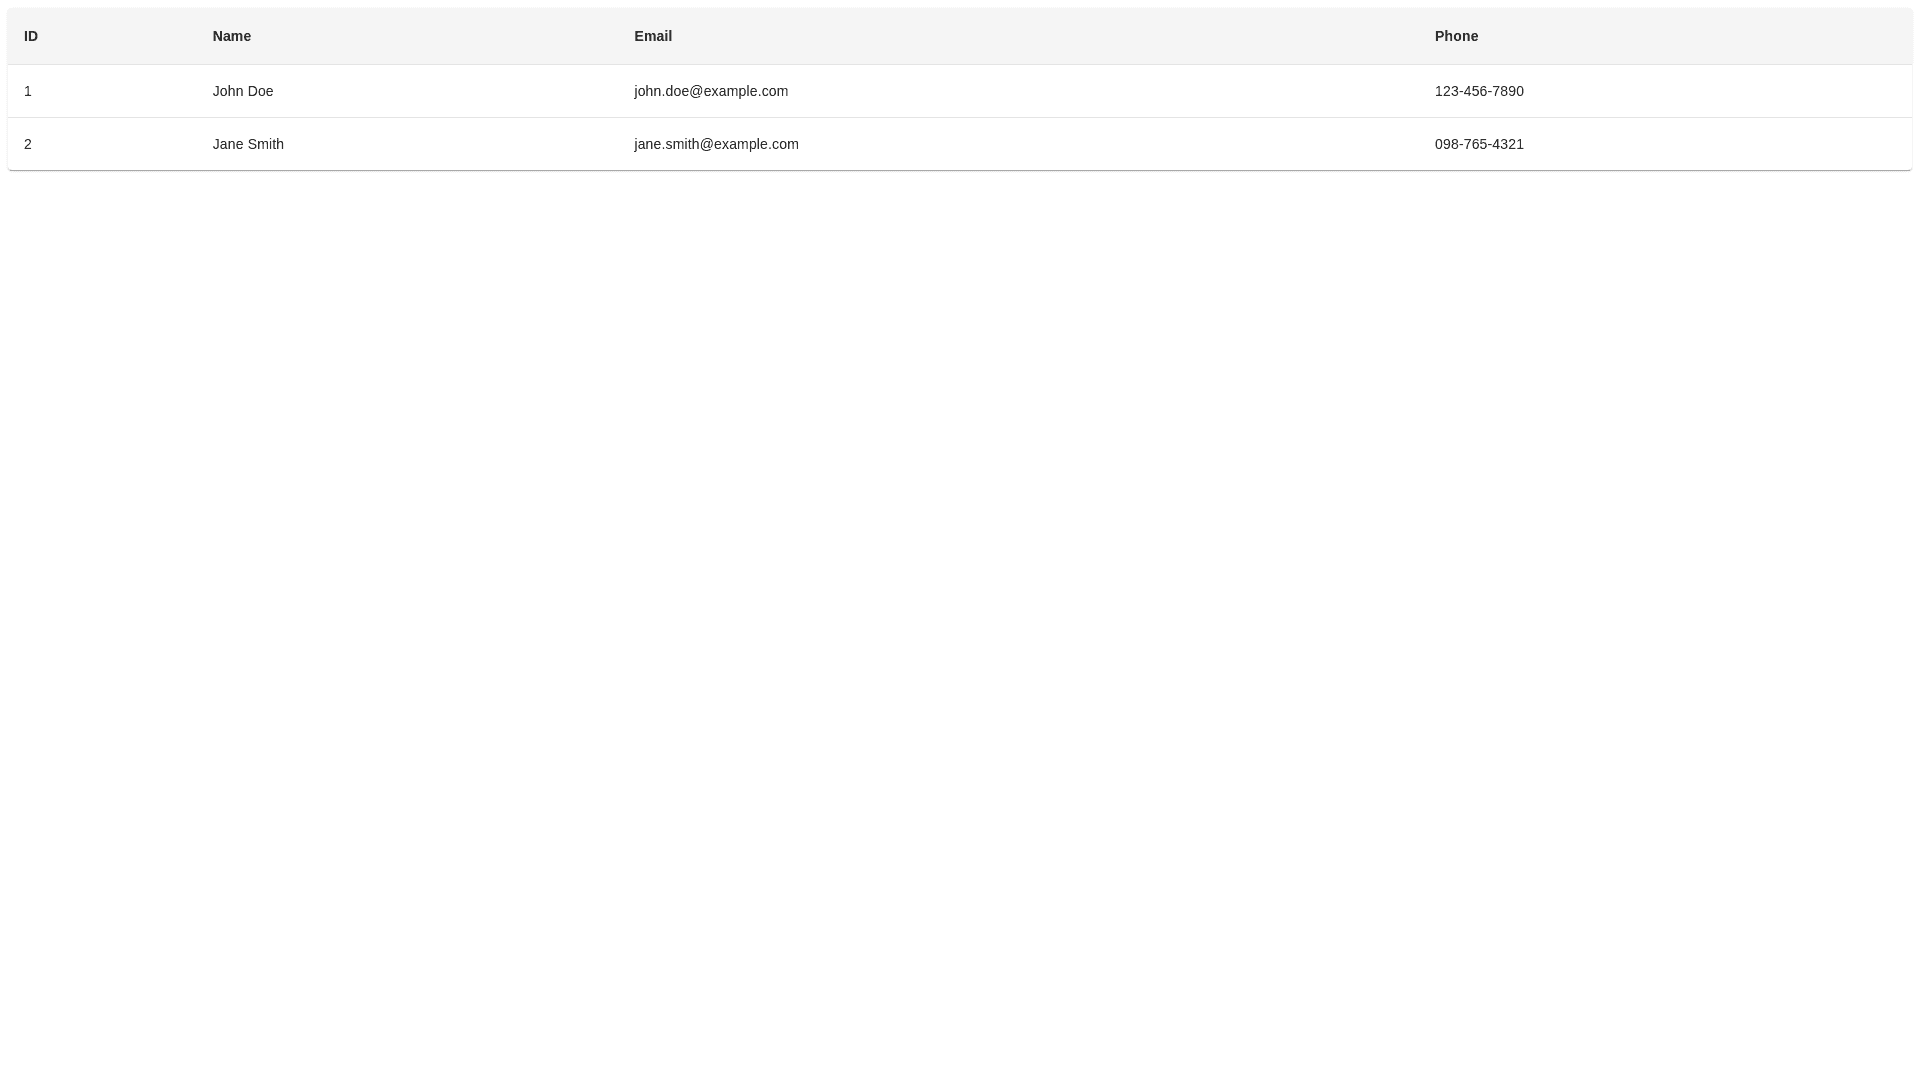Click '7890' at end of first phone

(1508, 91)
